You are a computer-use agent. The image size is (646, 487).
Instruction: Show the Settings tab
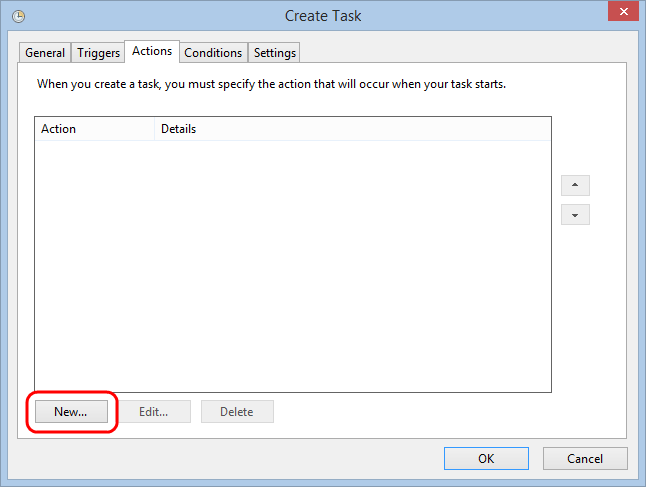point(274,53)
